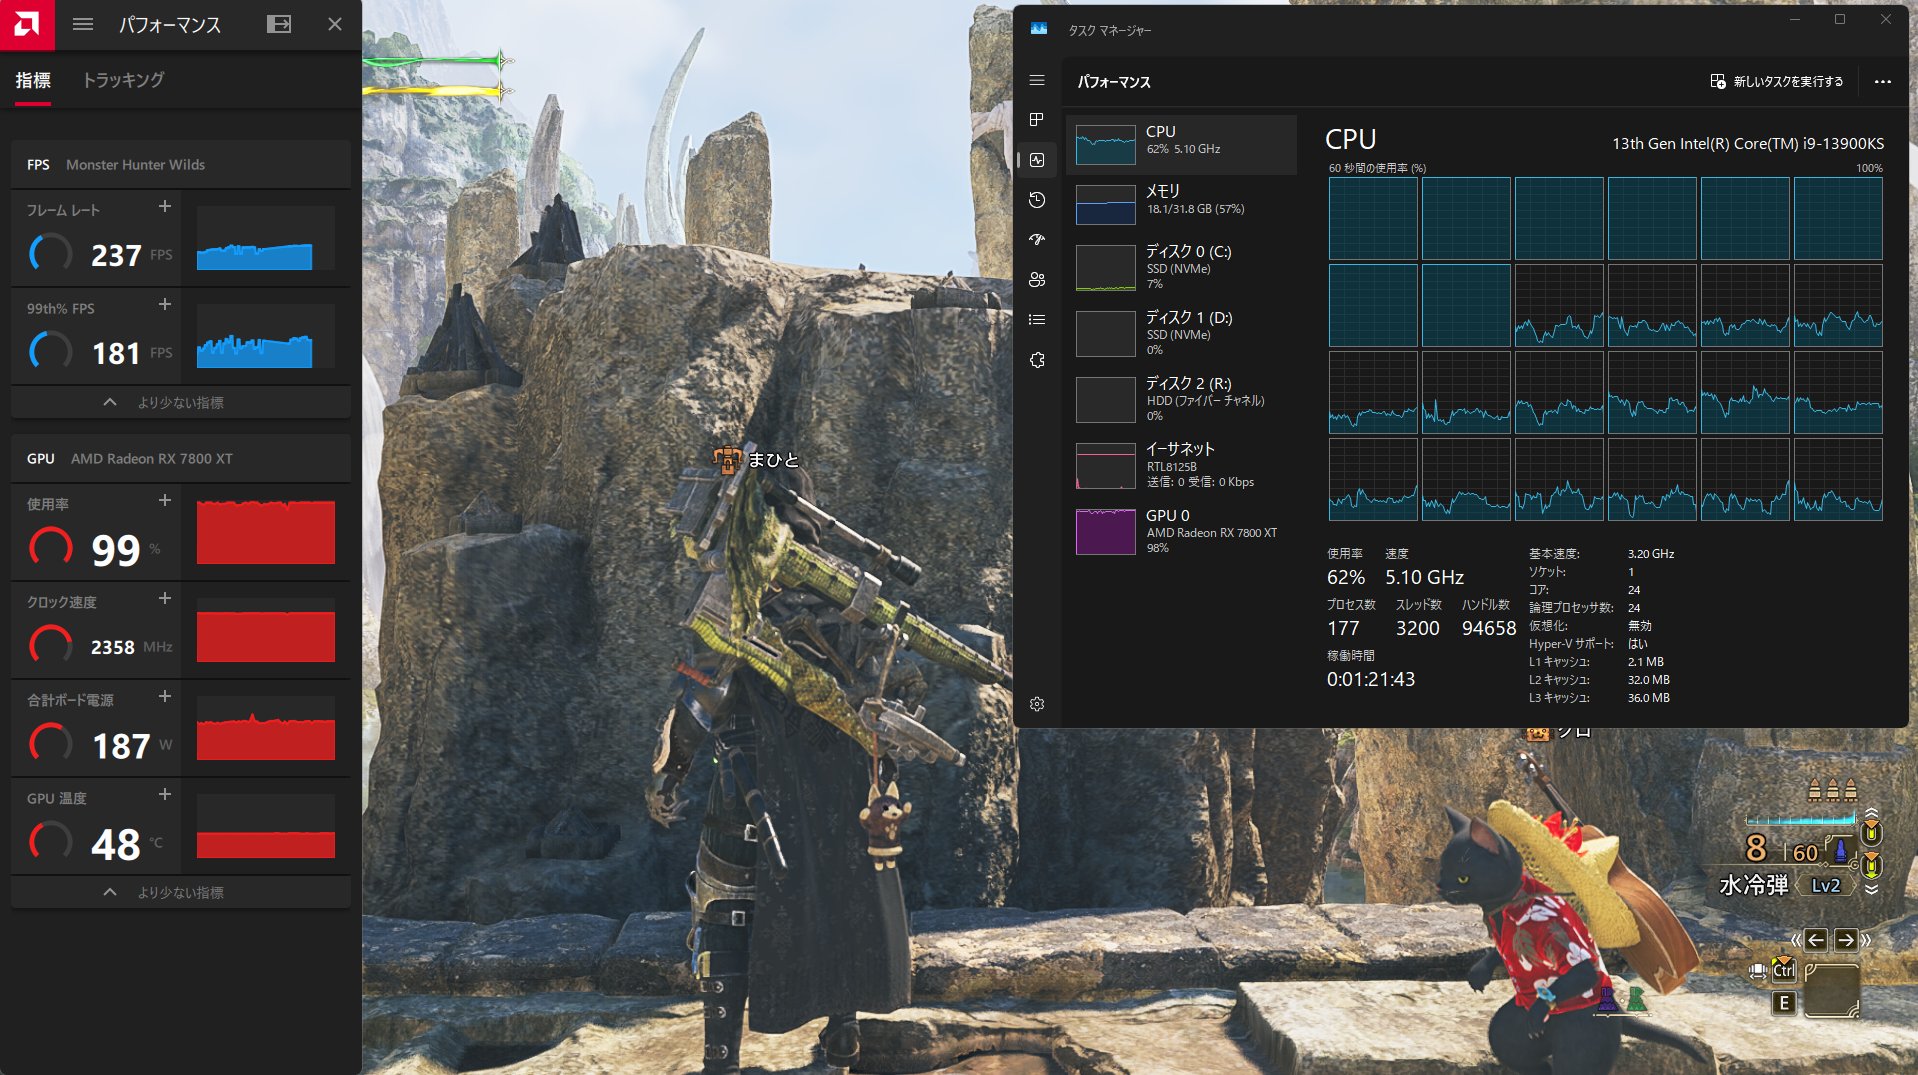The height and width of the screenshot is (1075, 1918).
Task: Select ディスク 2 (R:) resource
Action: pos(1181,400)
